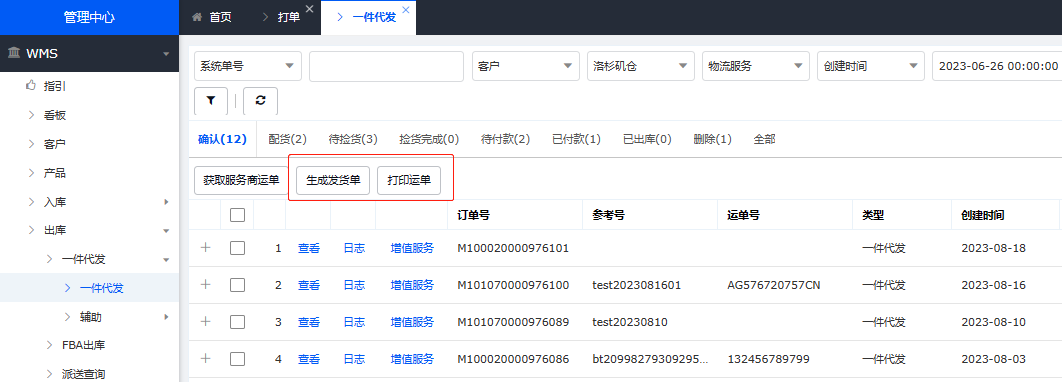This screenshot has height=382, width=1062.
Task: Select the 全部 status tab
Action: coord(765,140)
